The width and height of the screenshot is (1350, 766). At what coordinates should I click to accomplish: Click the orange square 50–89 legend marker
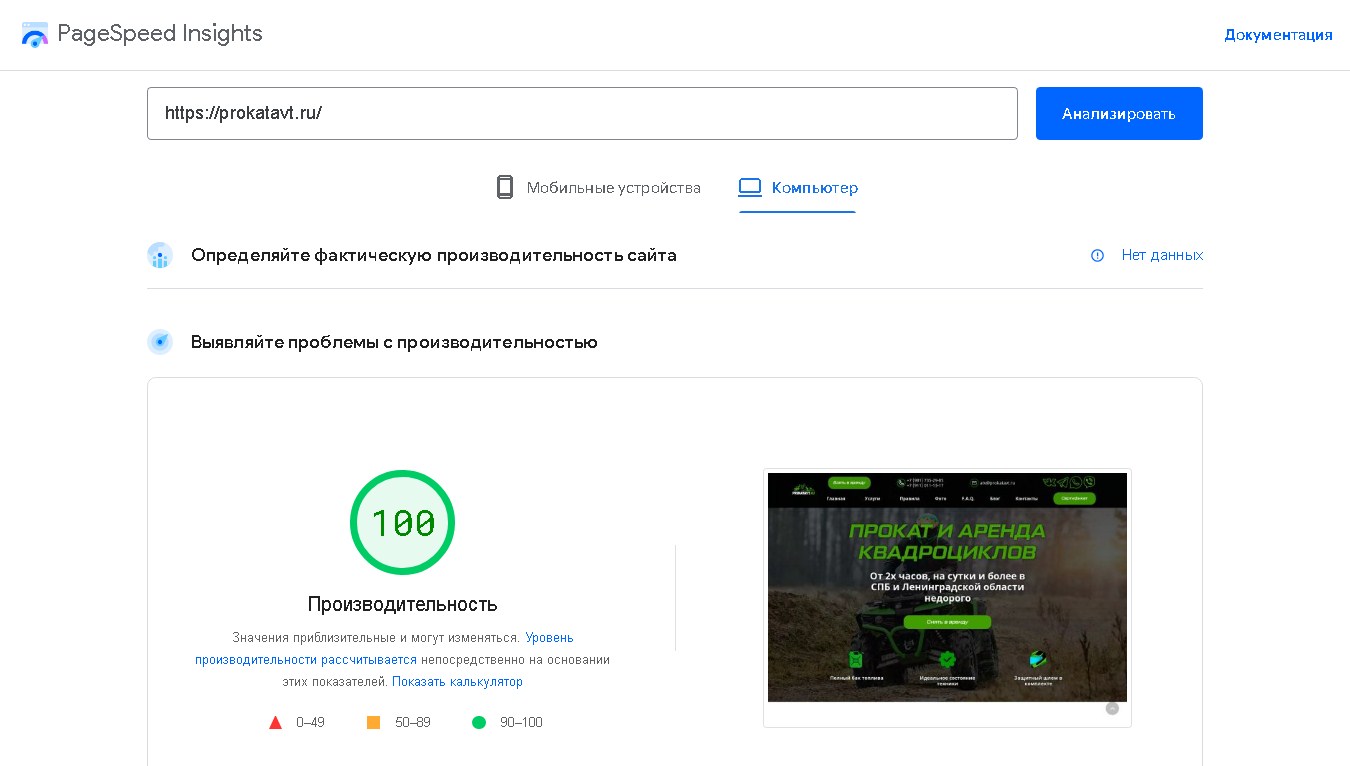point(374,722)
